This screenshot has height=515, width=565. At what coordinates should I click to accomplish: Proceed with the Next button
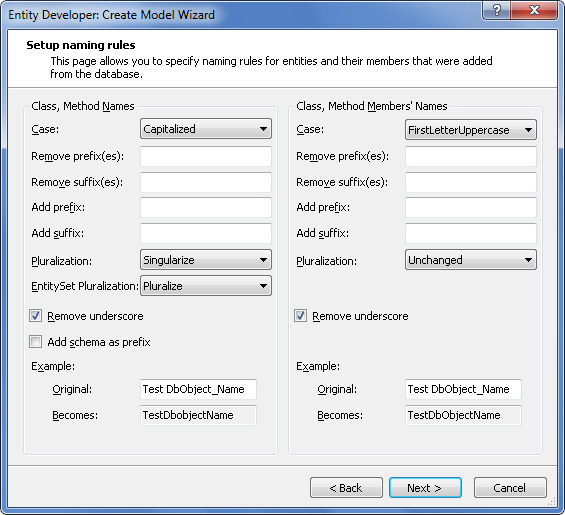425,488
